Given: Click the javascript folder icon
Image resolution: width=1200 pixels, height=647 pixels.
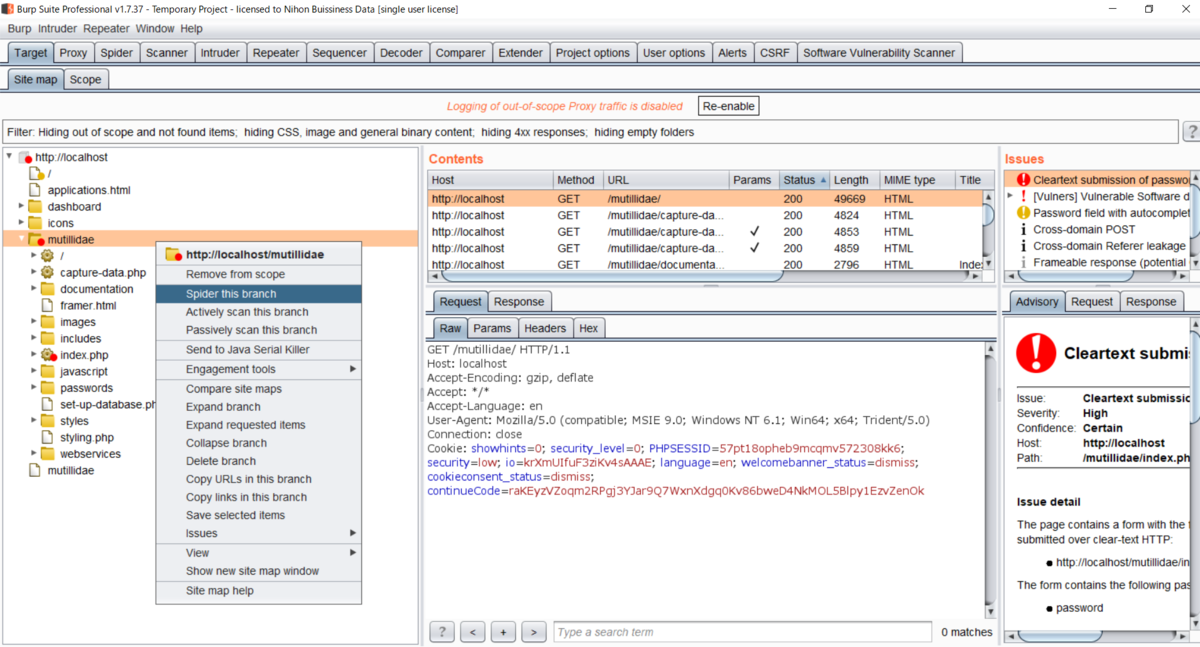Looking at the screenshot, I should pos(47,372).
